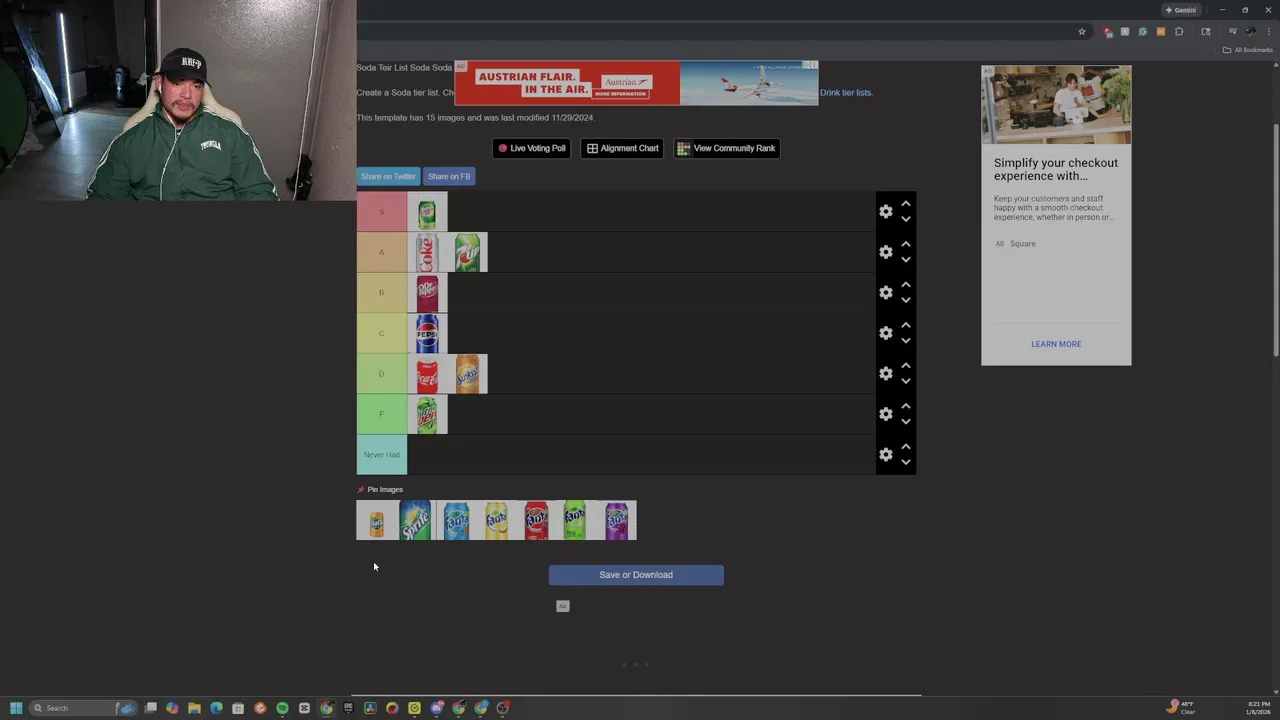The width and height of the screenshot is (1280, 720).
Task: Open the Chrome three-dot menu
Action: 1269,32
